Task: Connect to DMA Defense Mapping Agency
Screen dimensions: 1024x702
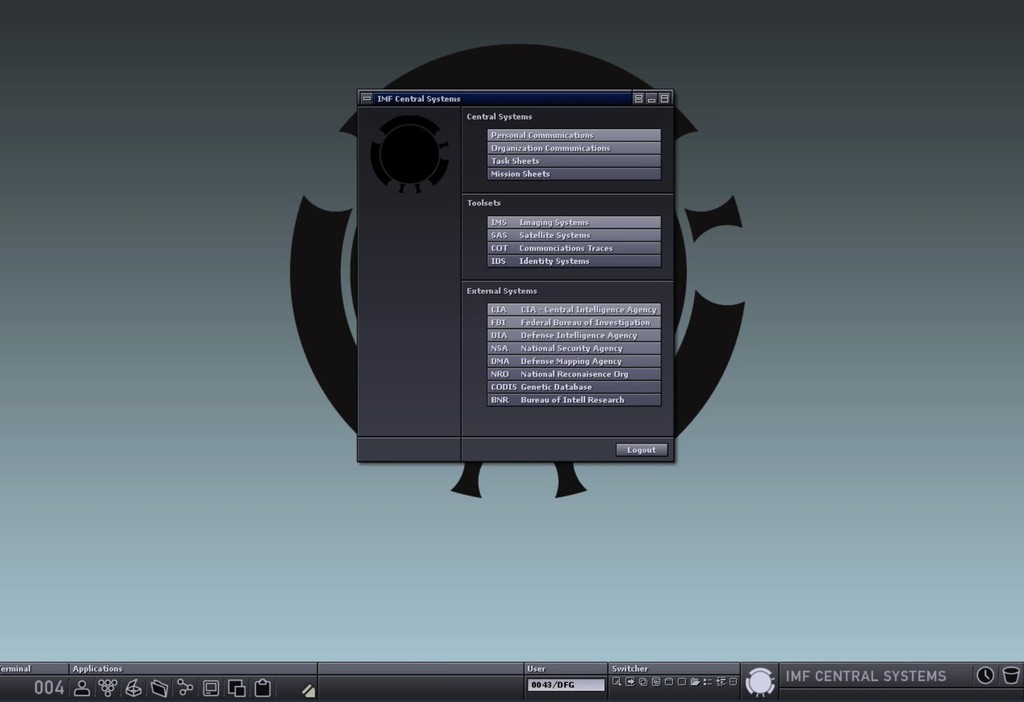Action: (x=574, y=361)
